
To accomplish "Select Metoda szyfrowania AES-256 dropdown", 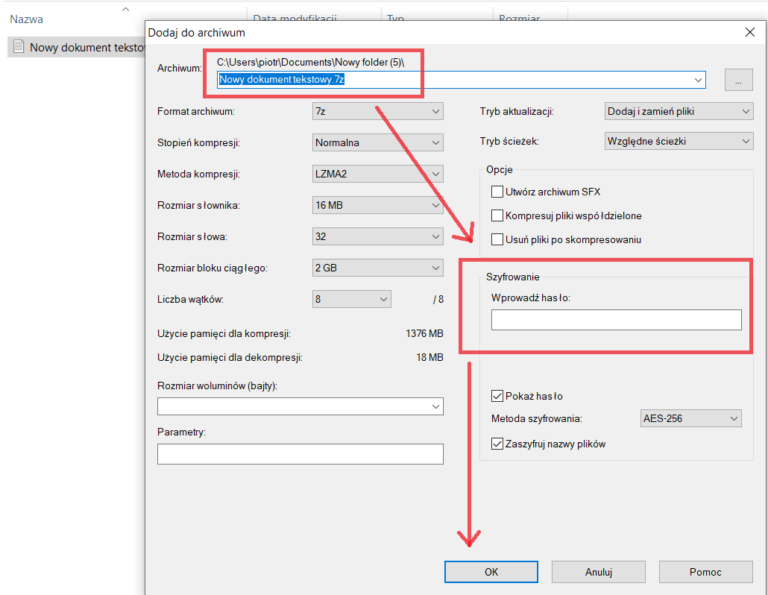I will (690, 418).
